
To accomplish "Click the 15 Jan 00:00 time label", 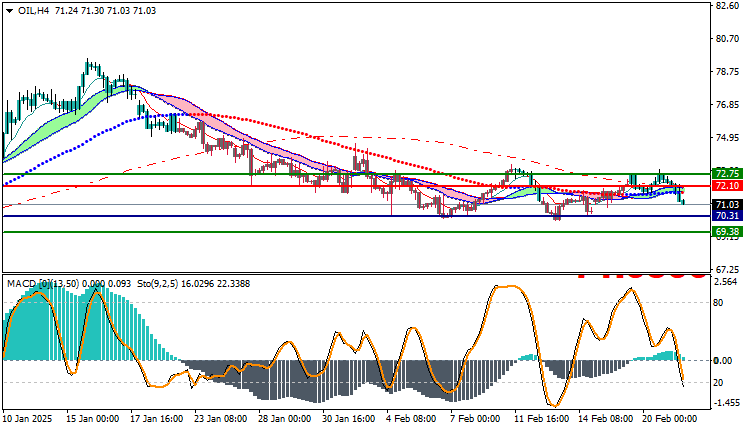I will coord(93,419).
